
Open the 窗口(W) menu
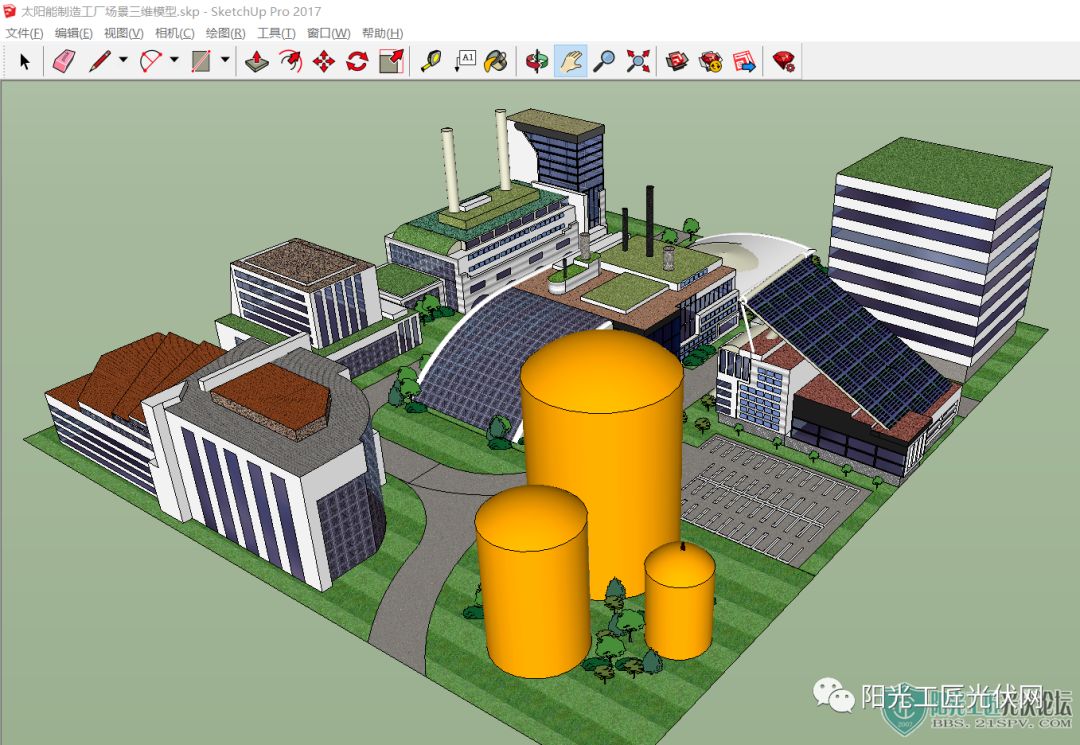click(328, 33)
